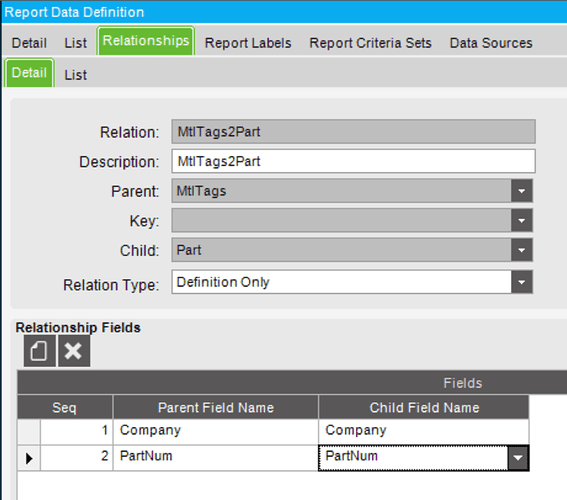567x500 pixels.
Task: Click the Description text field
Action: click(x=353, y=161)
